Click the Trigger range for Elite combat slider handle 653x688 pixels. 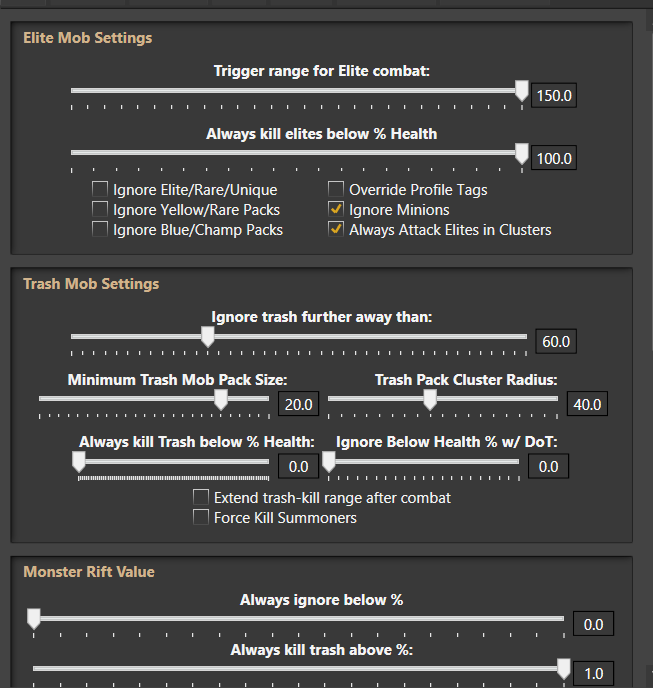point(521,92)
